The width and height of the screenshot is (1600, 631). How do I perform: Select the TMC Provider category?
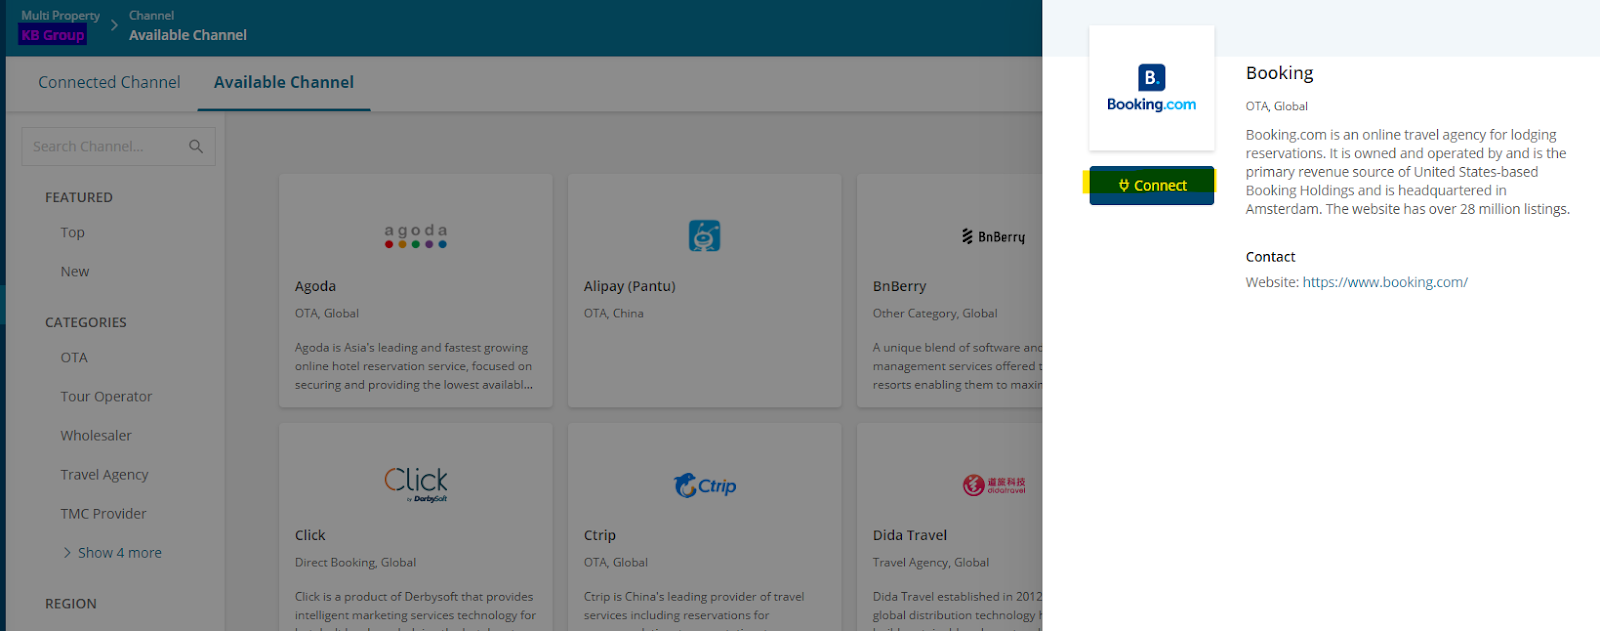103,513
